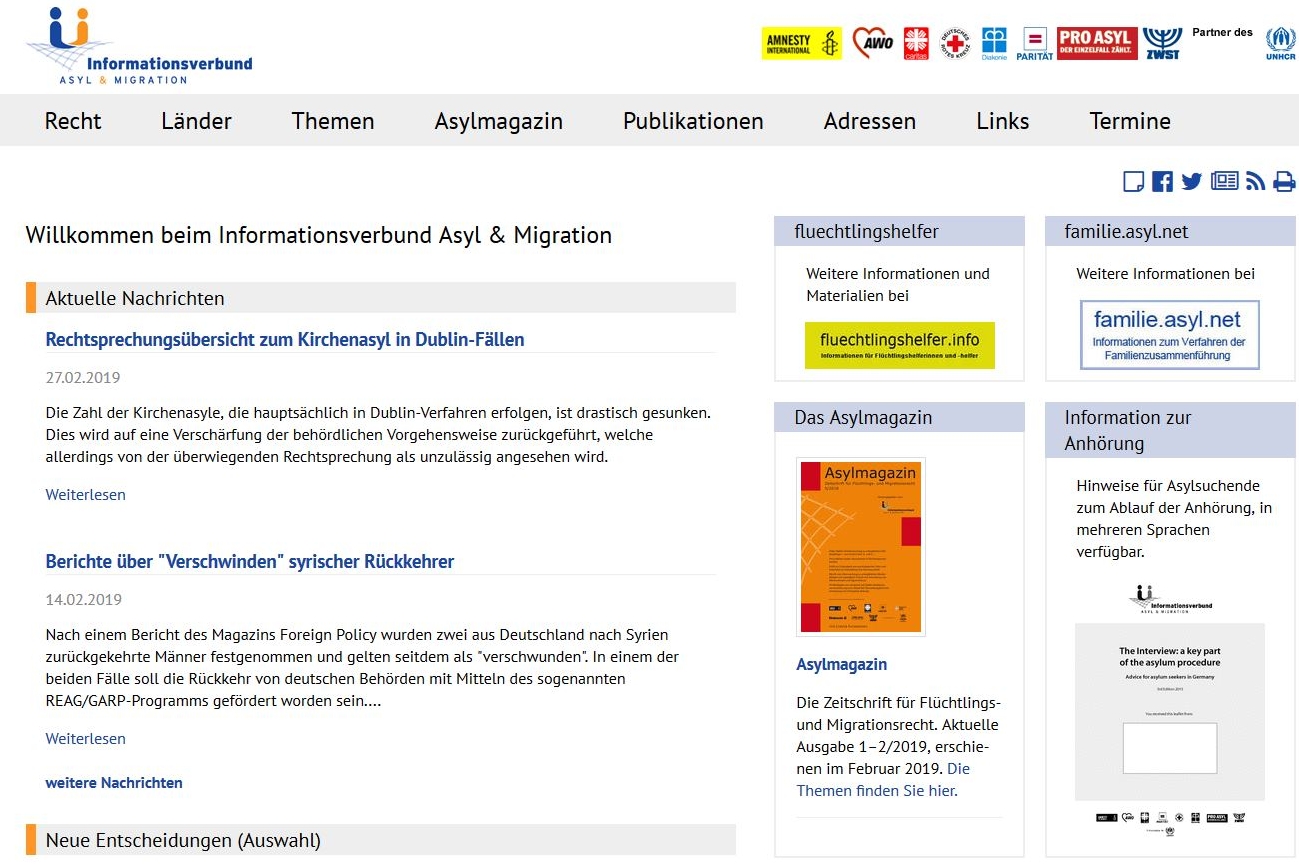
Task: Click the sticky note icon
Action: (x=1133, y=181)
